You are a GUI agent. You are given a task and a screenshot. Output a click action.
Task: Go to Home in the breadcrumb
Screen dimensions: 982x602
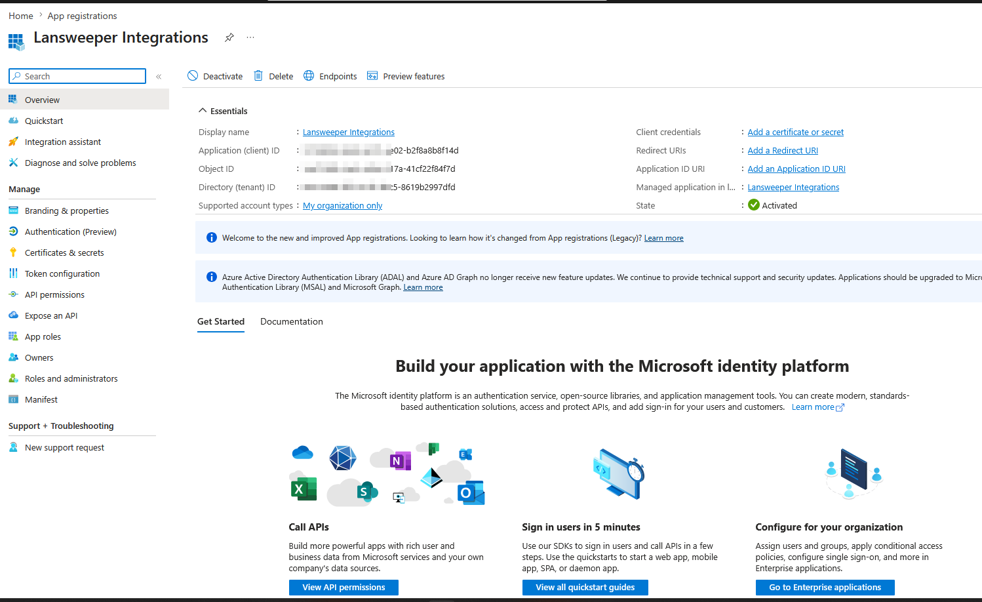click(21, 16)
